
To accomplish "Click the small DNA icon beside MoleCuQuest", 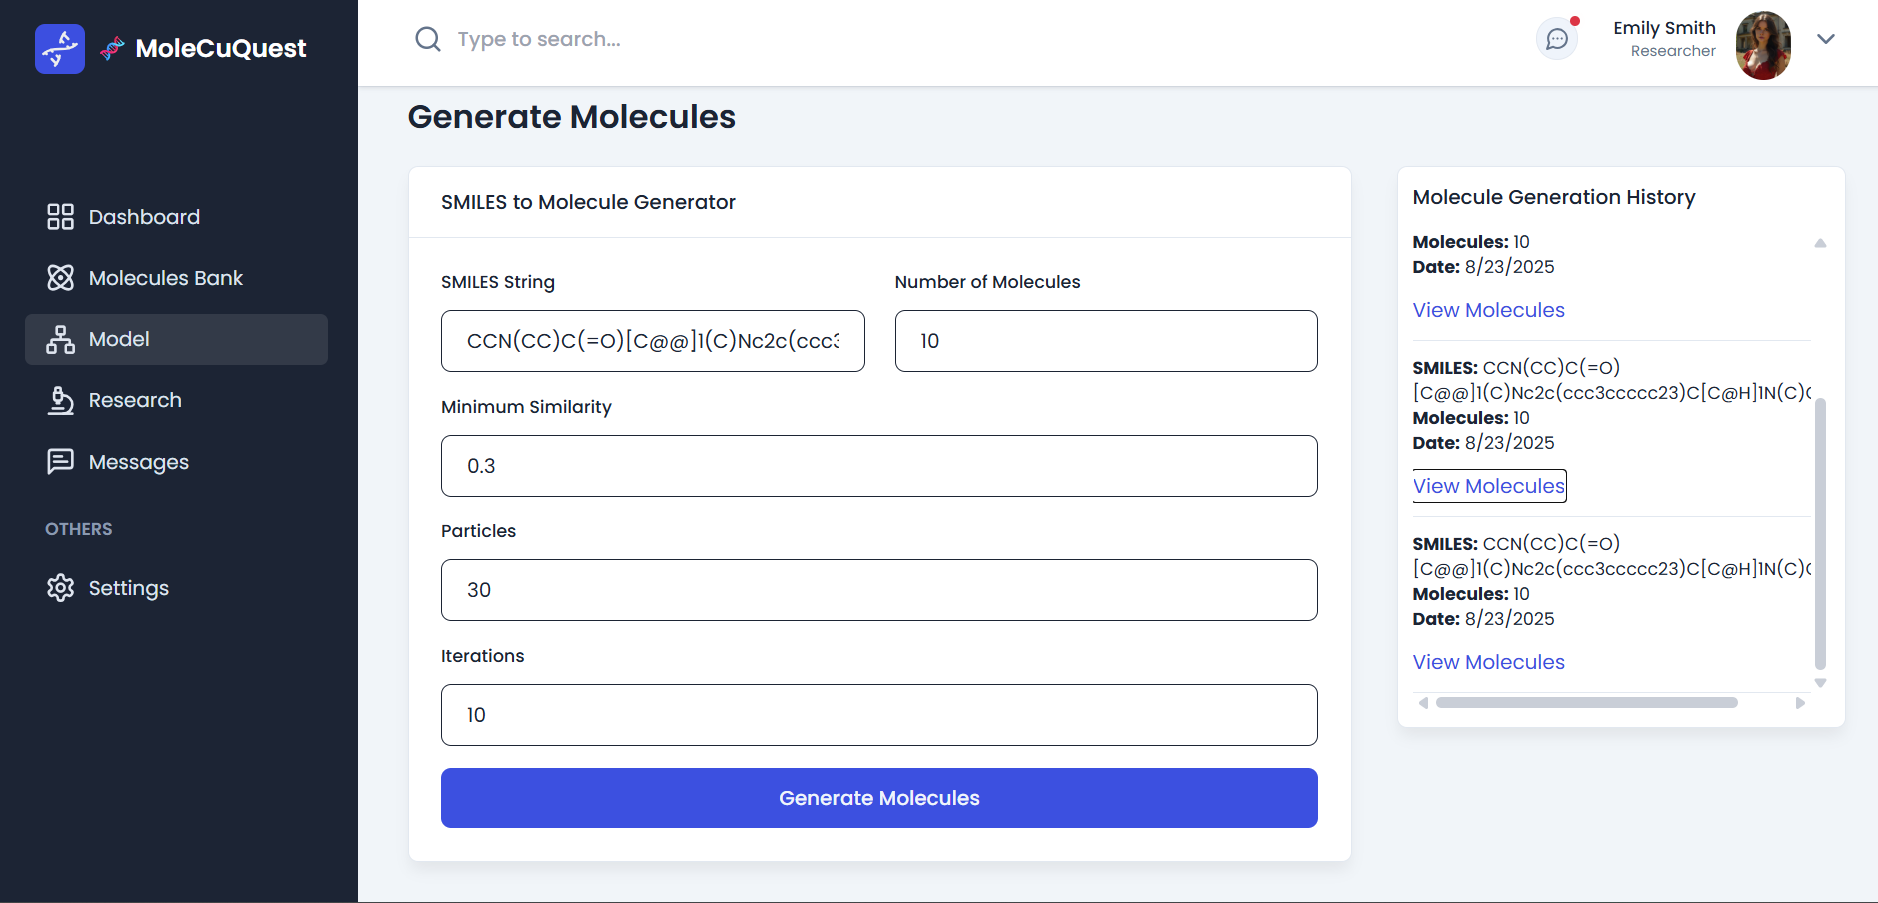I will tap(112, 48).
